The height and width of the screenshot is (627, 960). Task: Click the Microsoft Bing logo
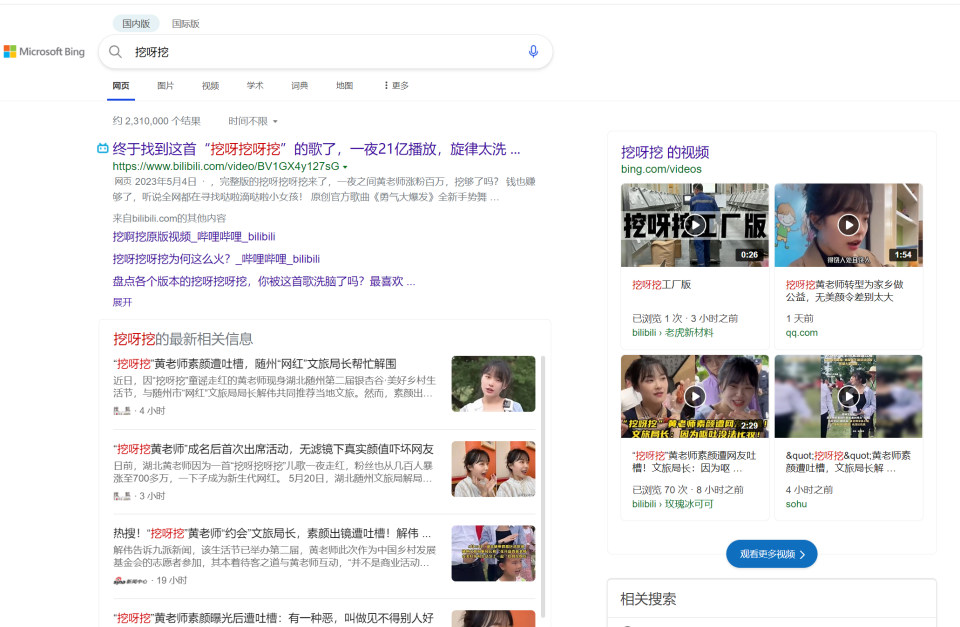(x=45, y=51)
